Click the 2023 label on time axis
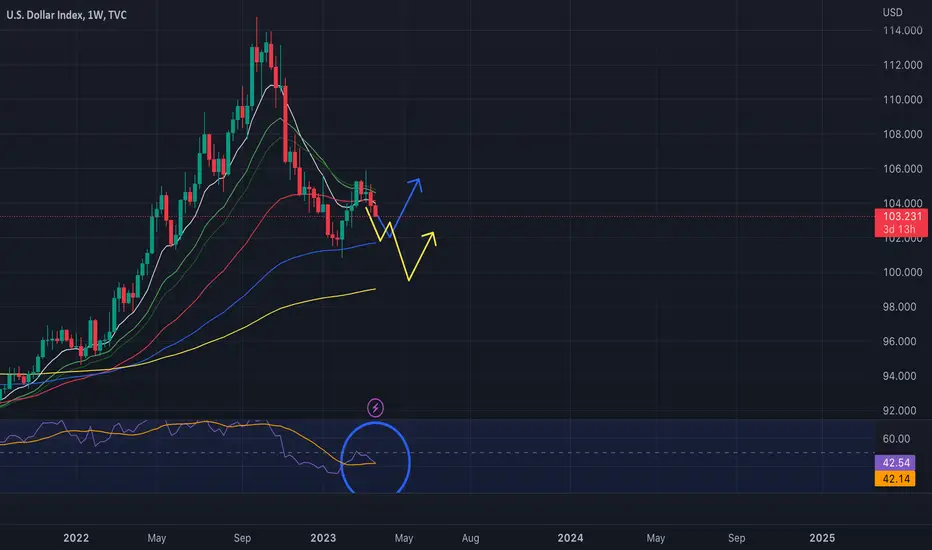 click(x=323, y=538)
